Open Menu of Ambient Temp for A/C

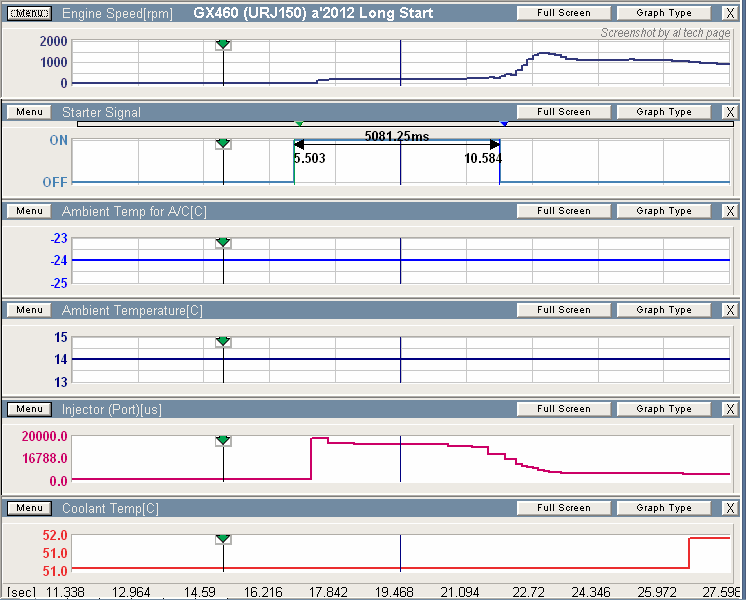coord(29,211)
